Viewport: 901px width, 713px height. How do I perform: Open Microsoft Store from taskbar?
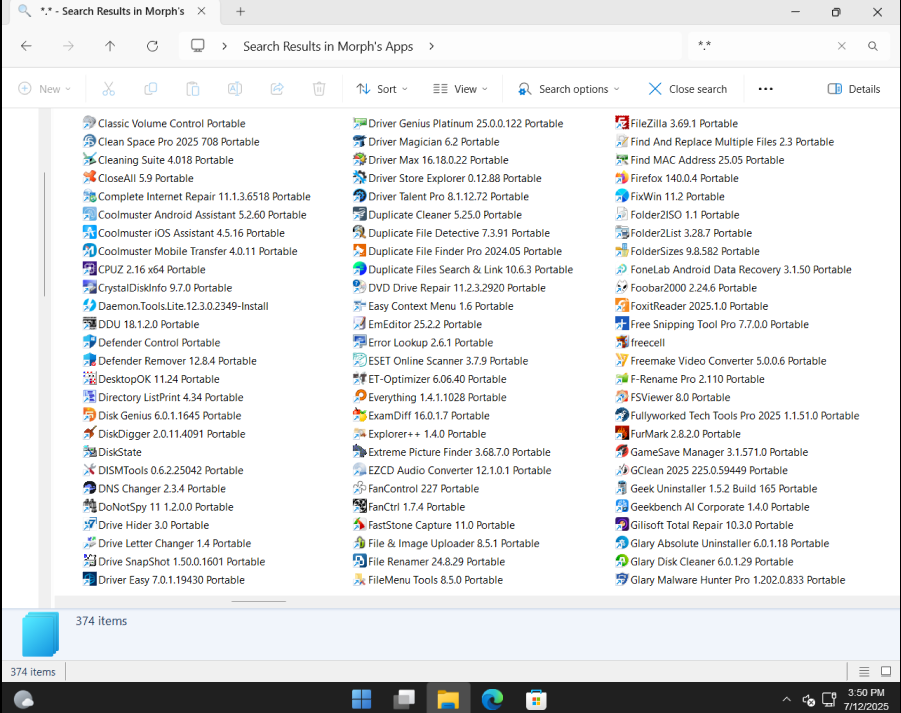pyautogui.click(x=536, y=699)
